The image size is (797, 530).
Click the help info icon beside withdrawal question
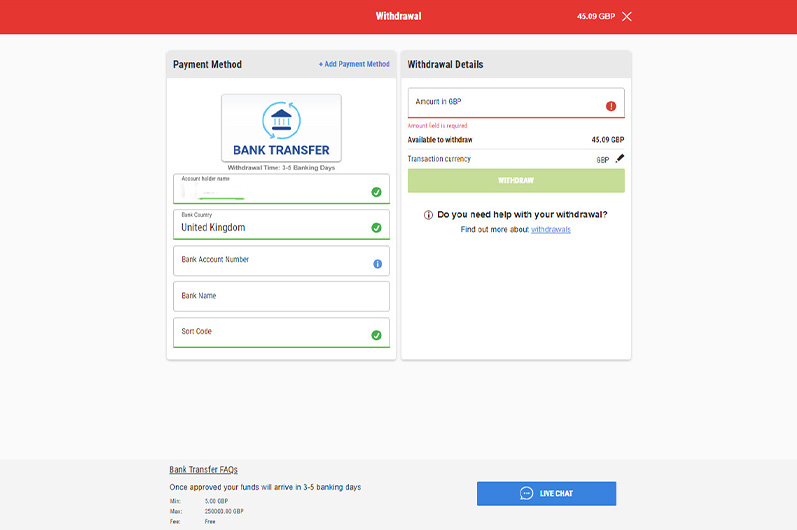[x=429, y=215]
